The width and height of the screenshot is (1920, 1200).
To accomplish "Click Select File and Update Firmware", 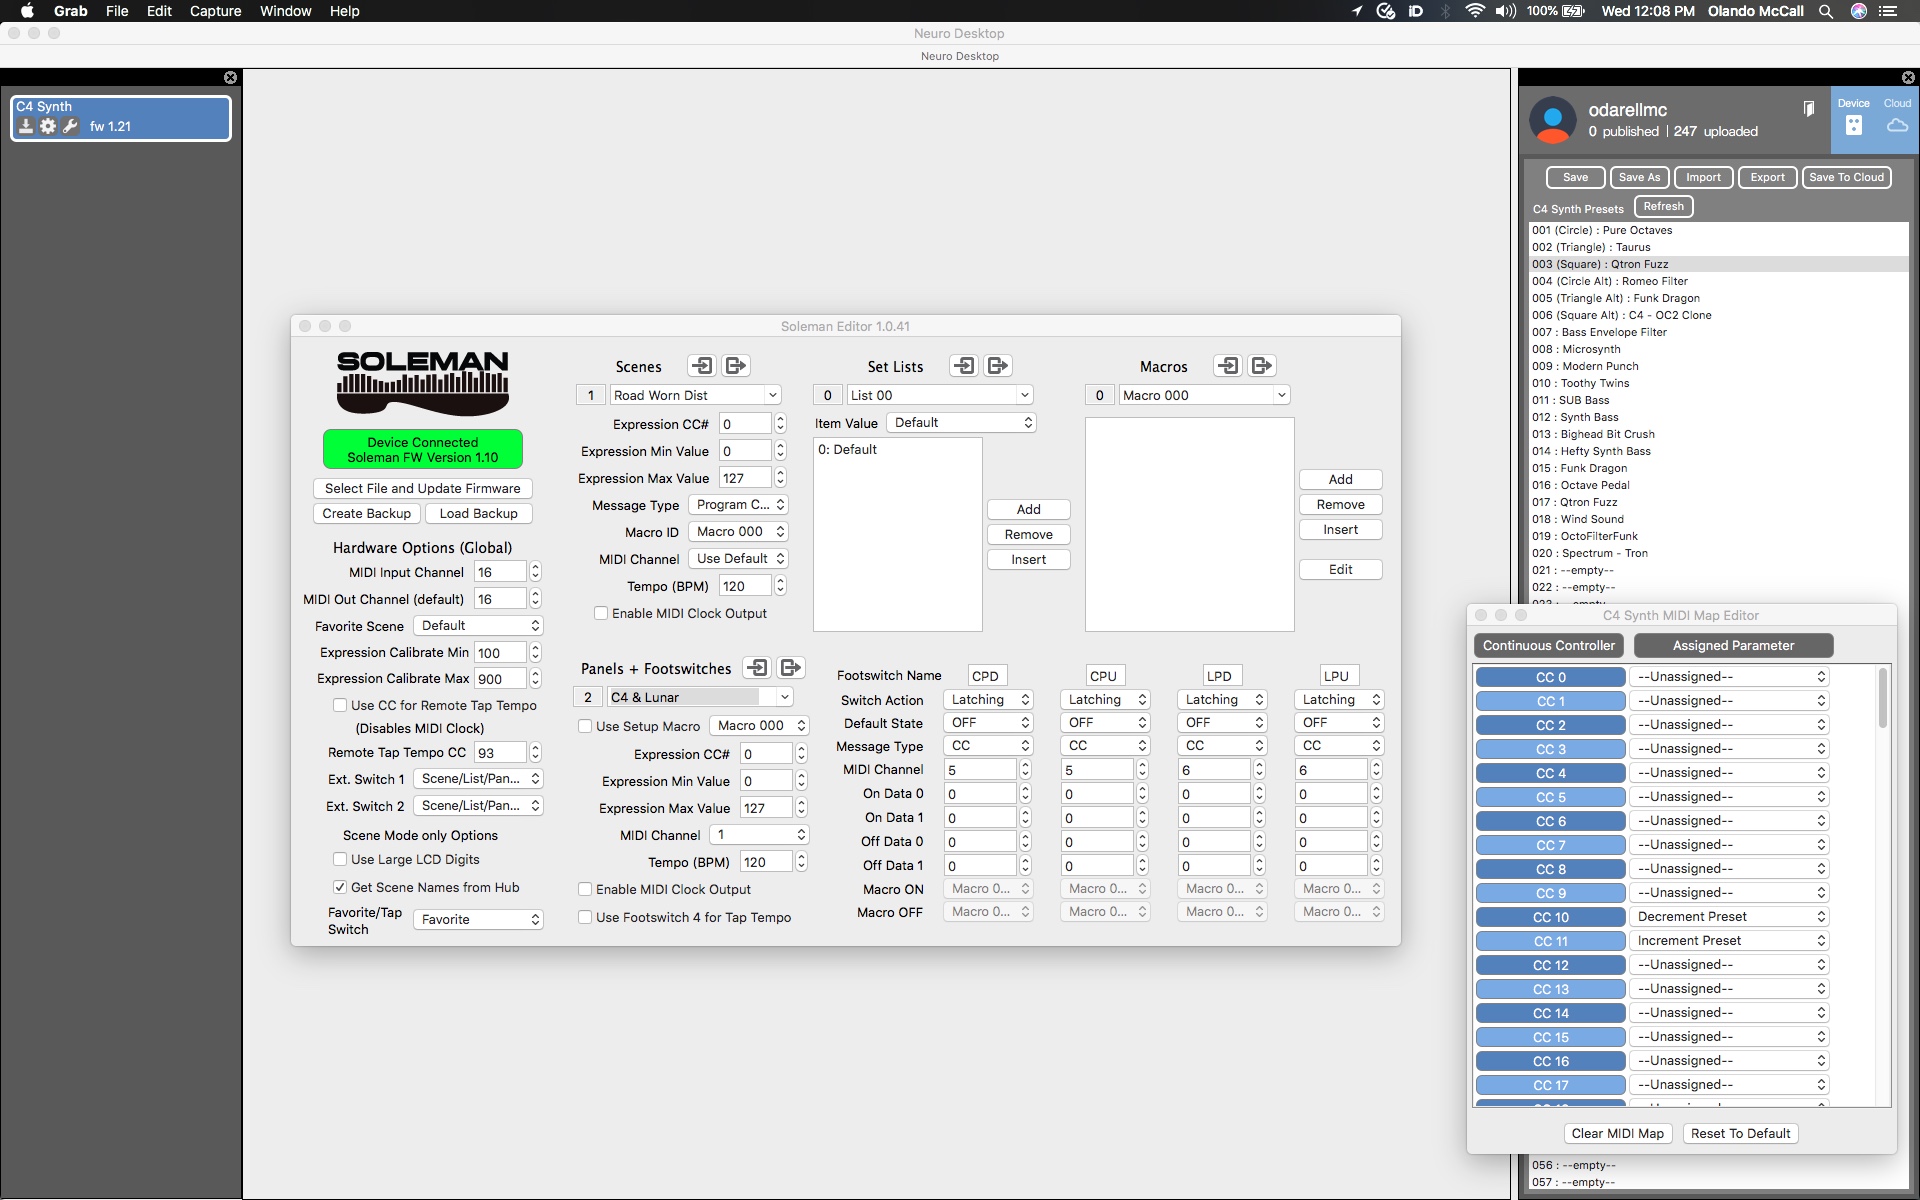I will coord(423,488).
